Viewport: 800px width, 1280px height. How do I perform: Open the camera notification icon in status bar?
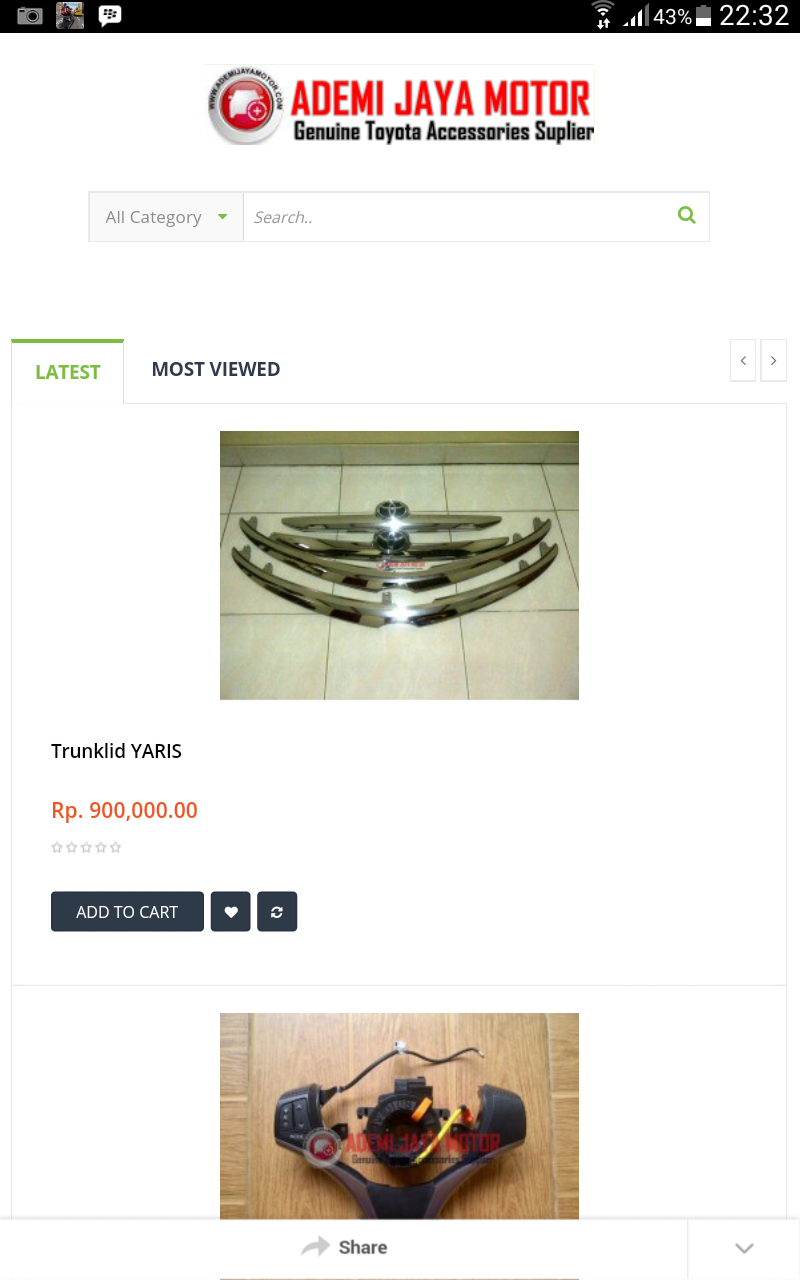click(x=30, y=15)
